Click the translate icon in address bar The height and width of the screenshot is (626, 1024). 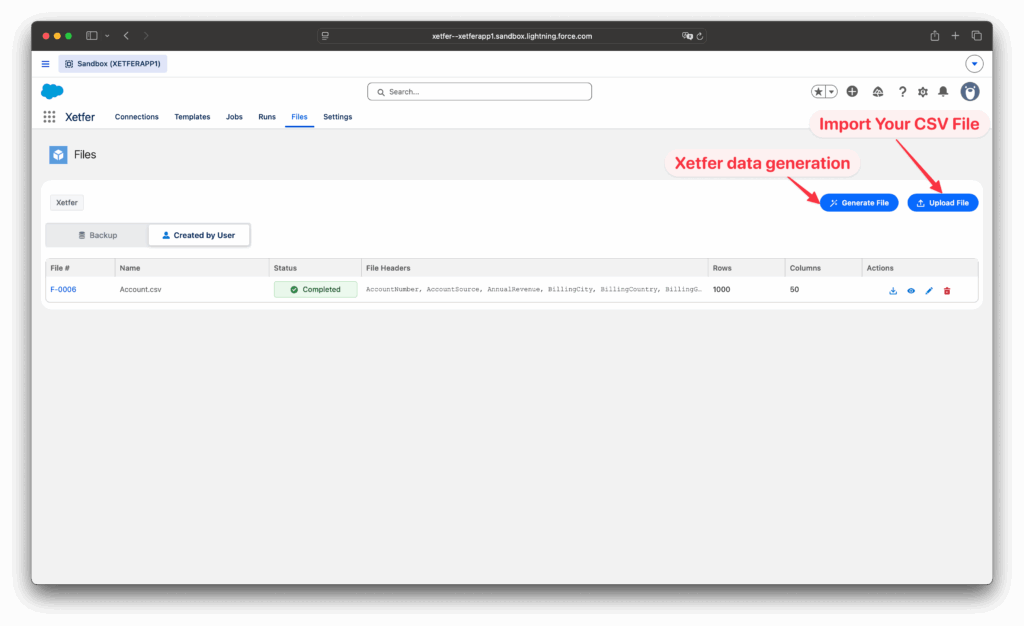pyautogui.click(x=686, y=36)
